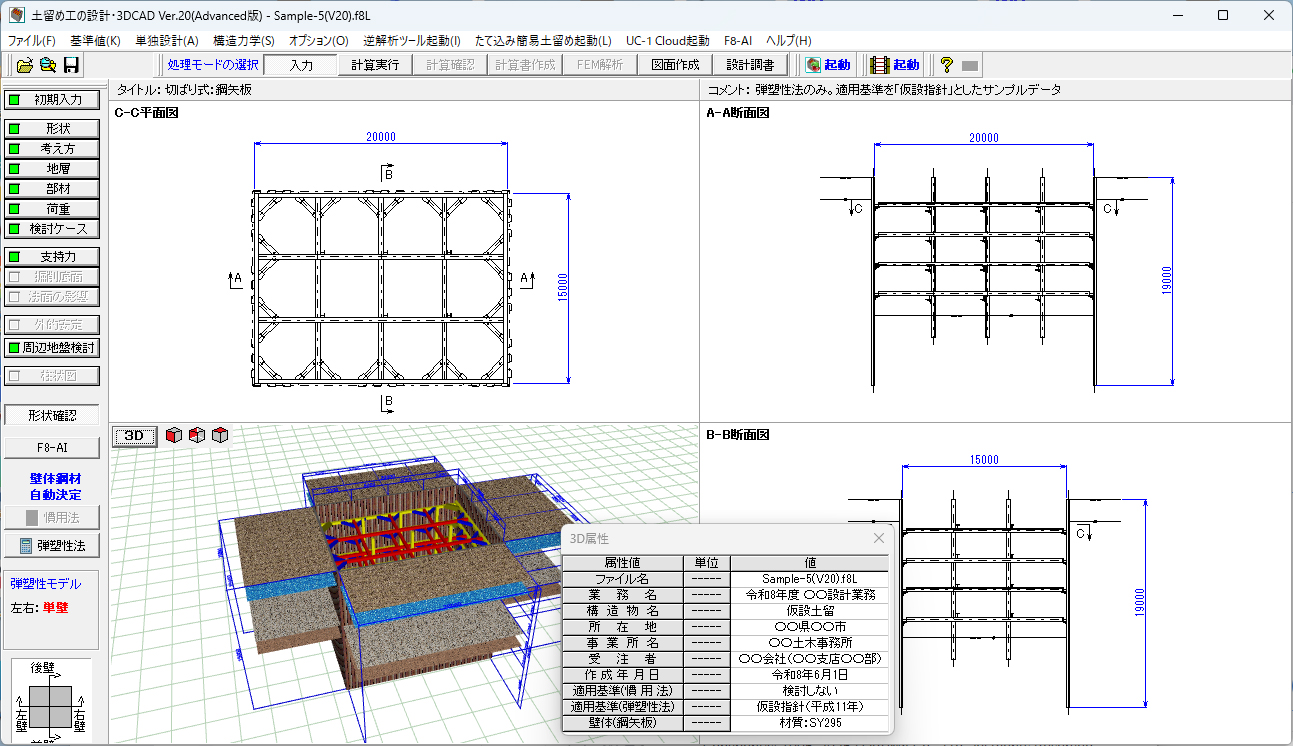1293x746 pixels.
Task: Click the sample data folder icon with magnifier
Action: pos(47,65)
